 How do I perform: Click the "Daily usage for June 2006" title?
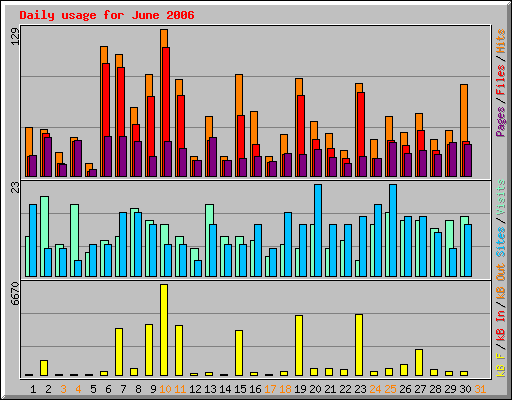[x=107, y=16]
